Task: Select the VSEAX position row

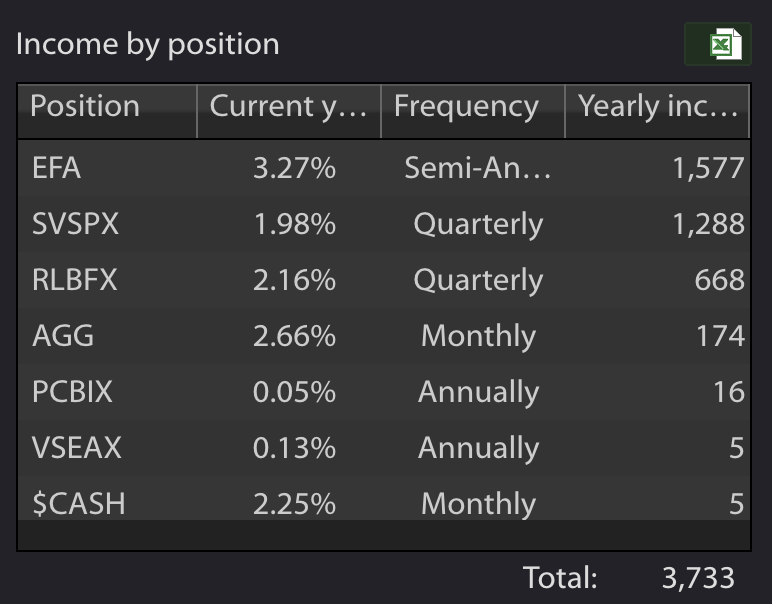Action: [384, 447]
